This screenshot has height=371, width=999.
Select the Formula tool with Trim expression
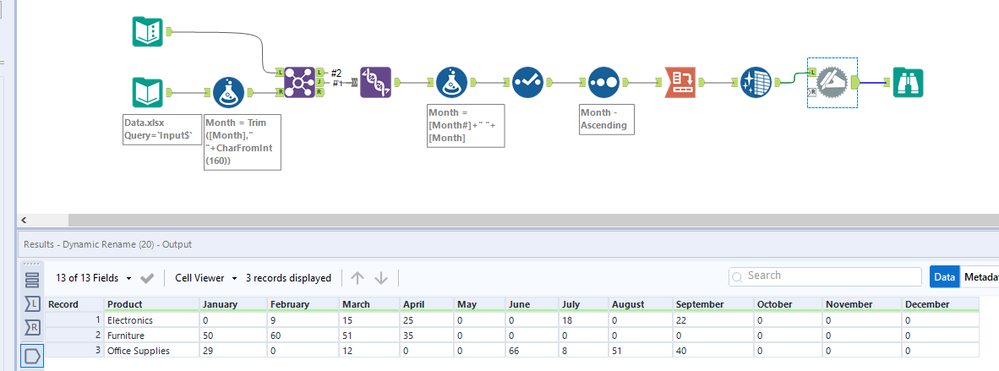click(228, 93)
